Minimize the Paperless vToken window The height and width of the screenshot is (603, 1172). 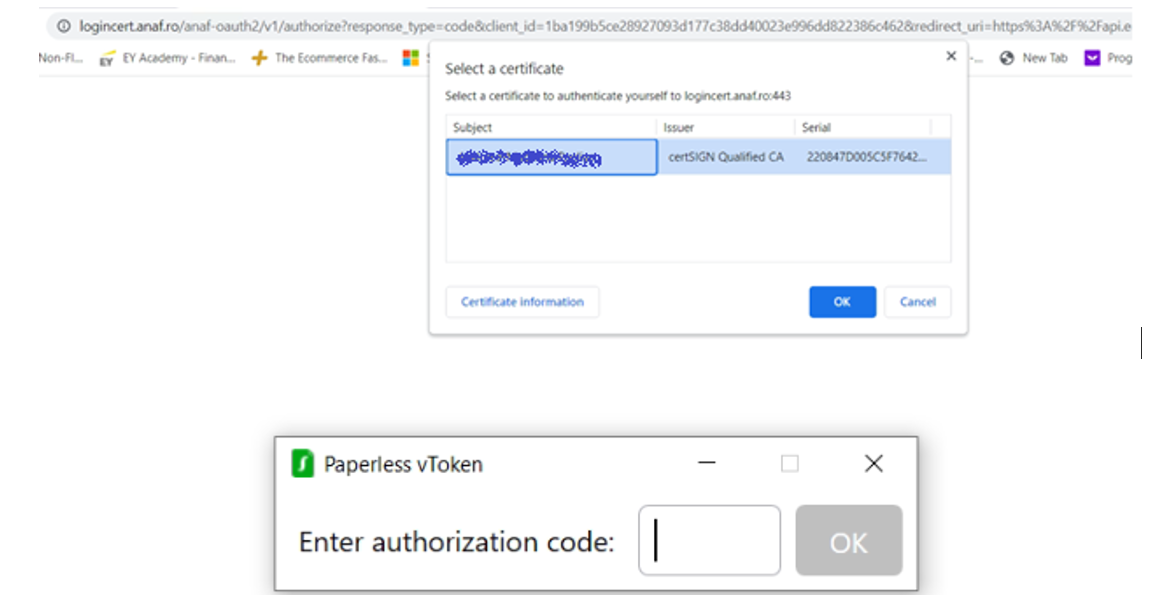(x=706, y=463)
